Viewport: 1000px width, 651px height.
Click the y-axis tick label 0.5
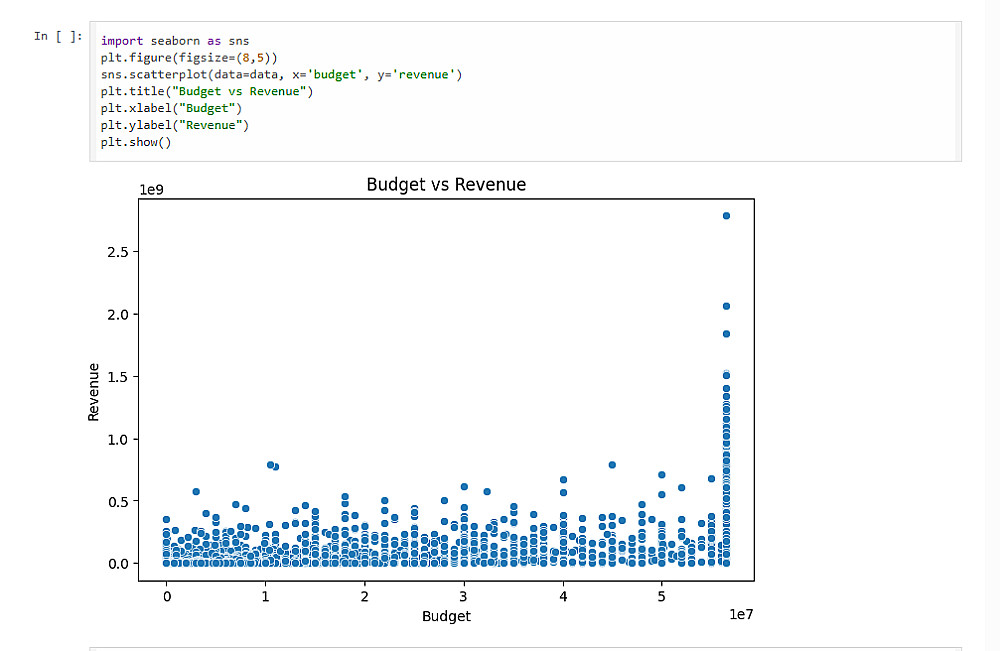[x=118, y=502]
